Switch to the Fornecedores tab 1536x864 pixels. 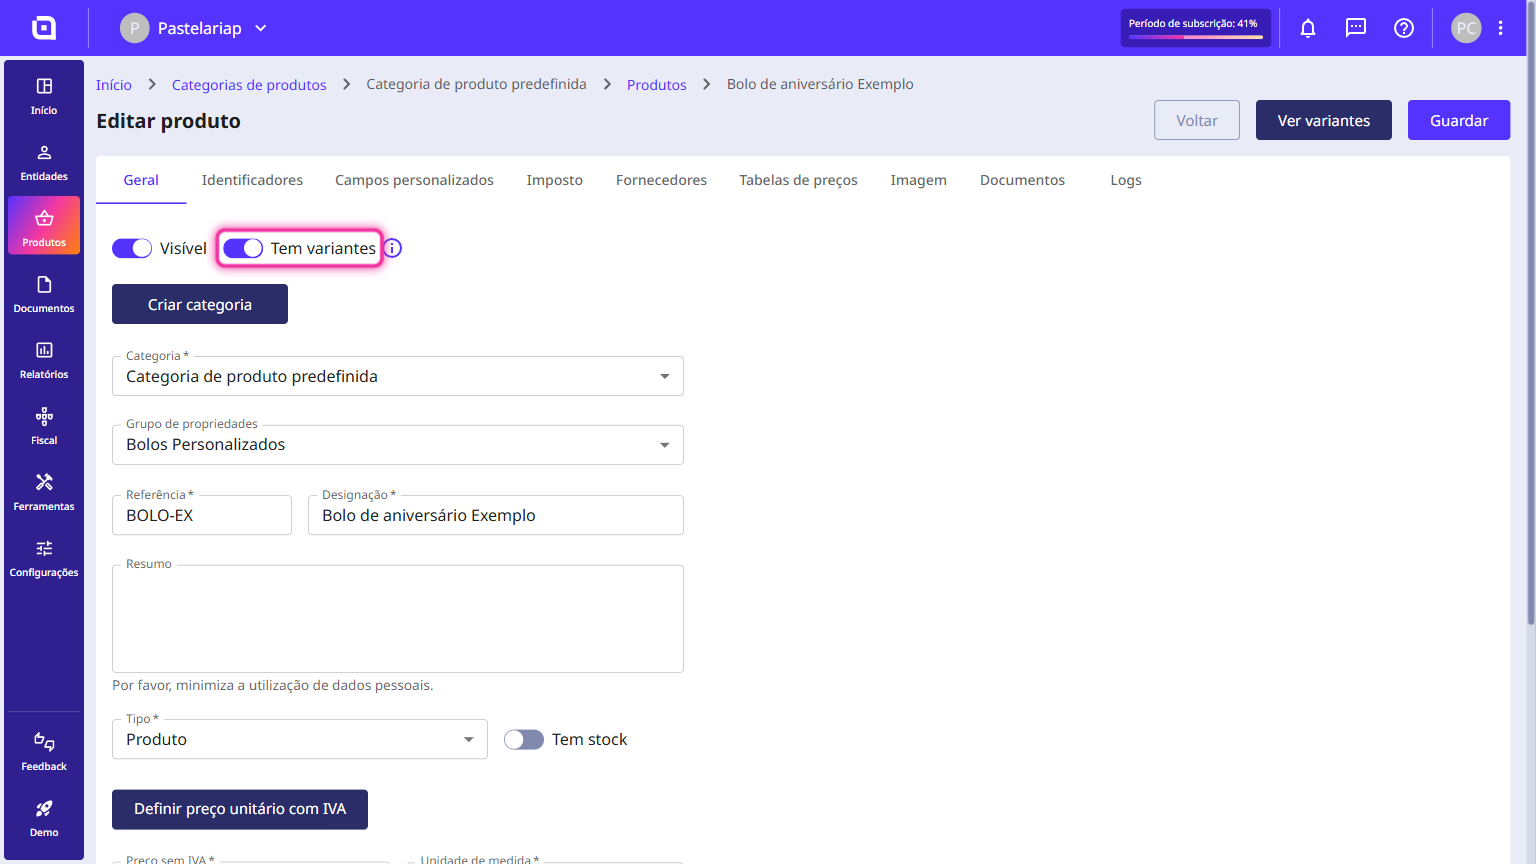pyautogui.click(x=661, y=180)
